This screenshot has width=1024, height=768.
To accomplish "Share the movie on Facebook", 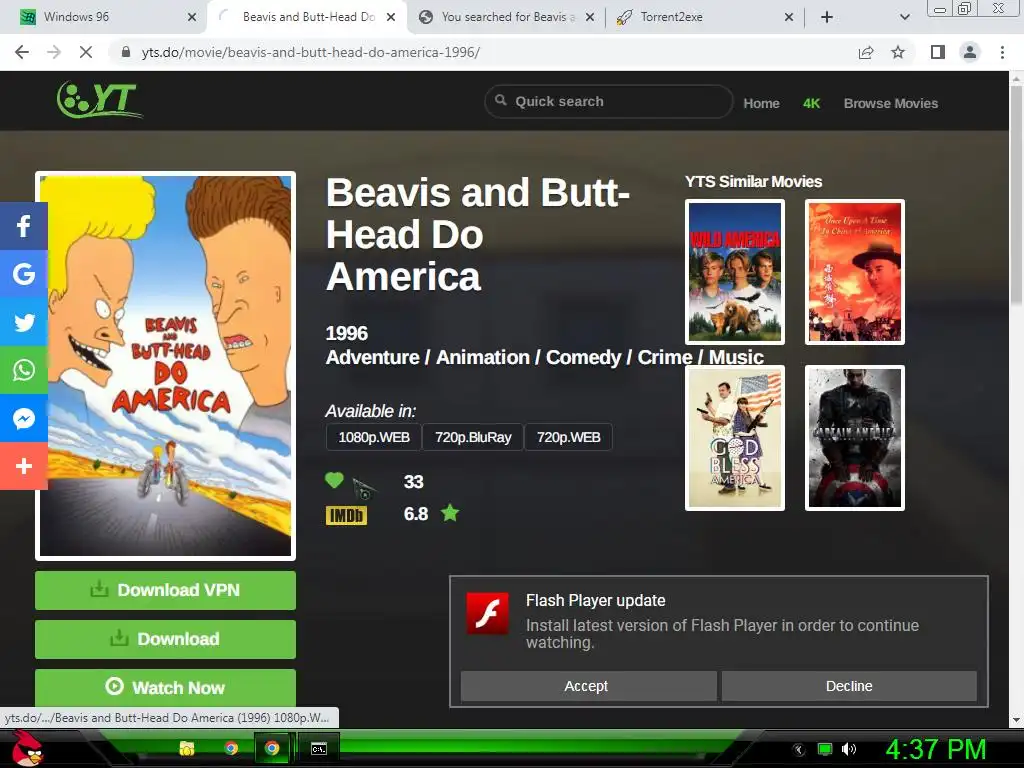I will point(24,226).
